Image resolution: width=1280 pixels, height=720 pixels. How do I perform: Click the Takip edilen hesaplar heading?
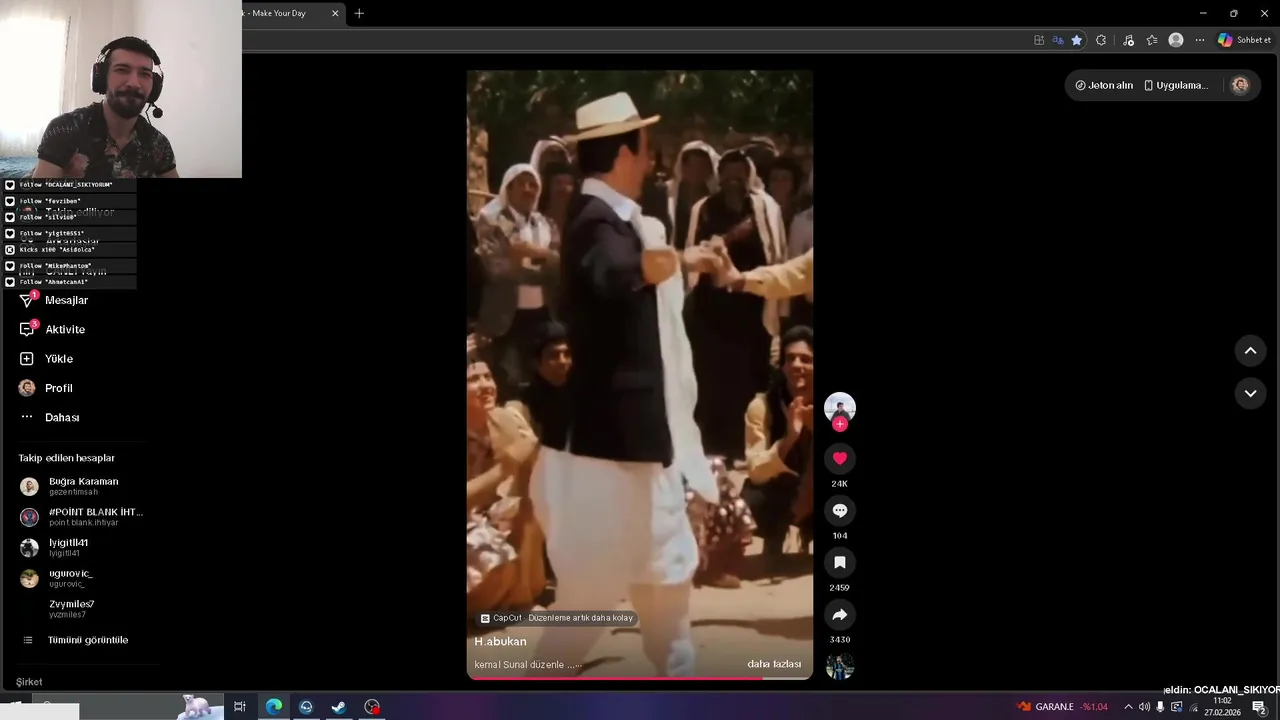pos(66,458)
